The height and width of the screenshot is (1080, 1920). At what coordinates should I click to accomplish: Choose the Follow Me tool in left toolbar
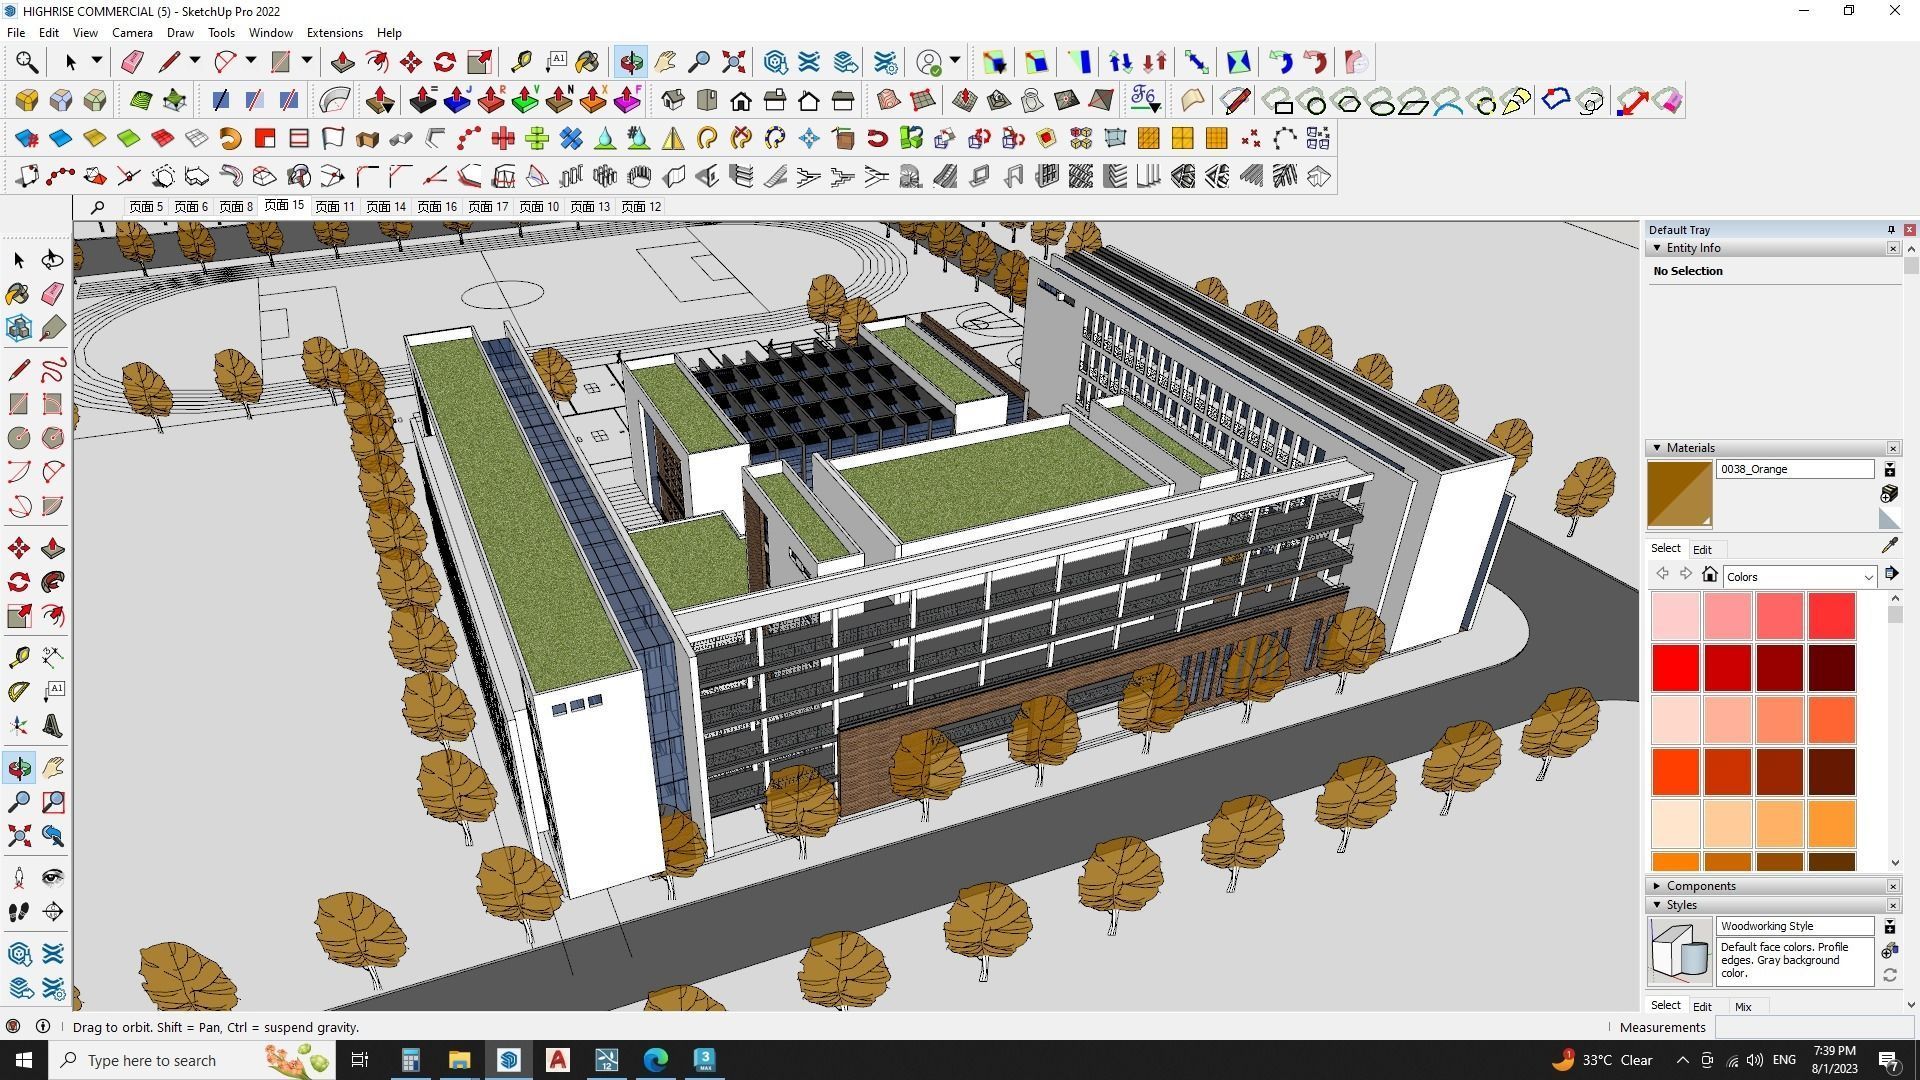pyautogui.click(x=52, y=582)
